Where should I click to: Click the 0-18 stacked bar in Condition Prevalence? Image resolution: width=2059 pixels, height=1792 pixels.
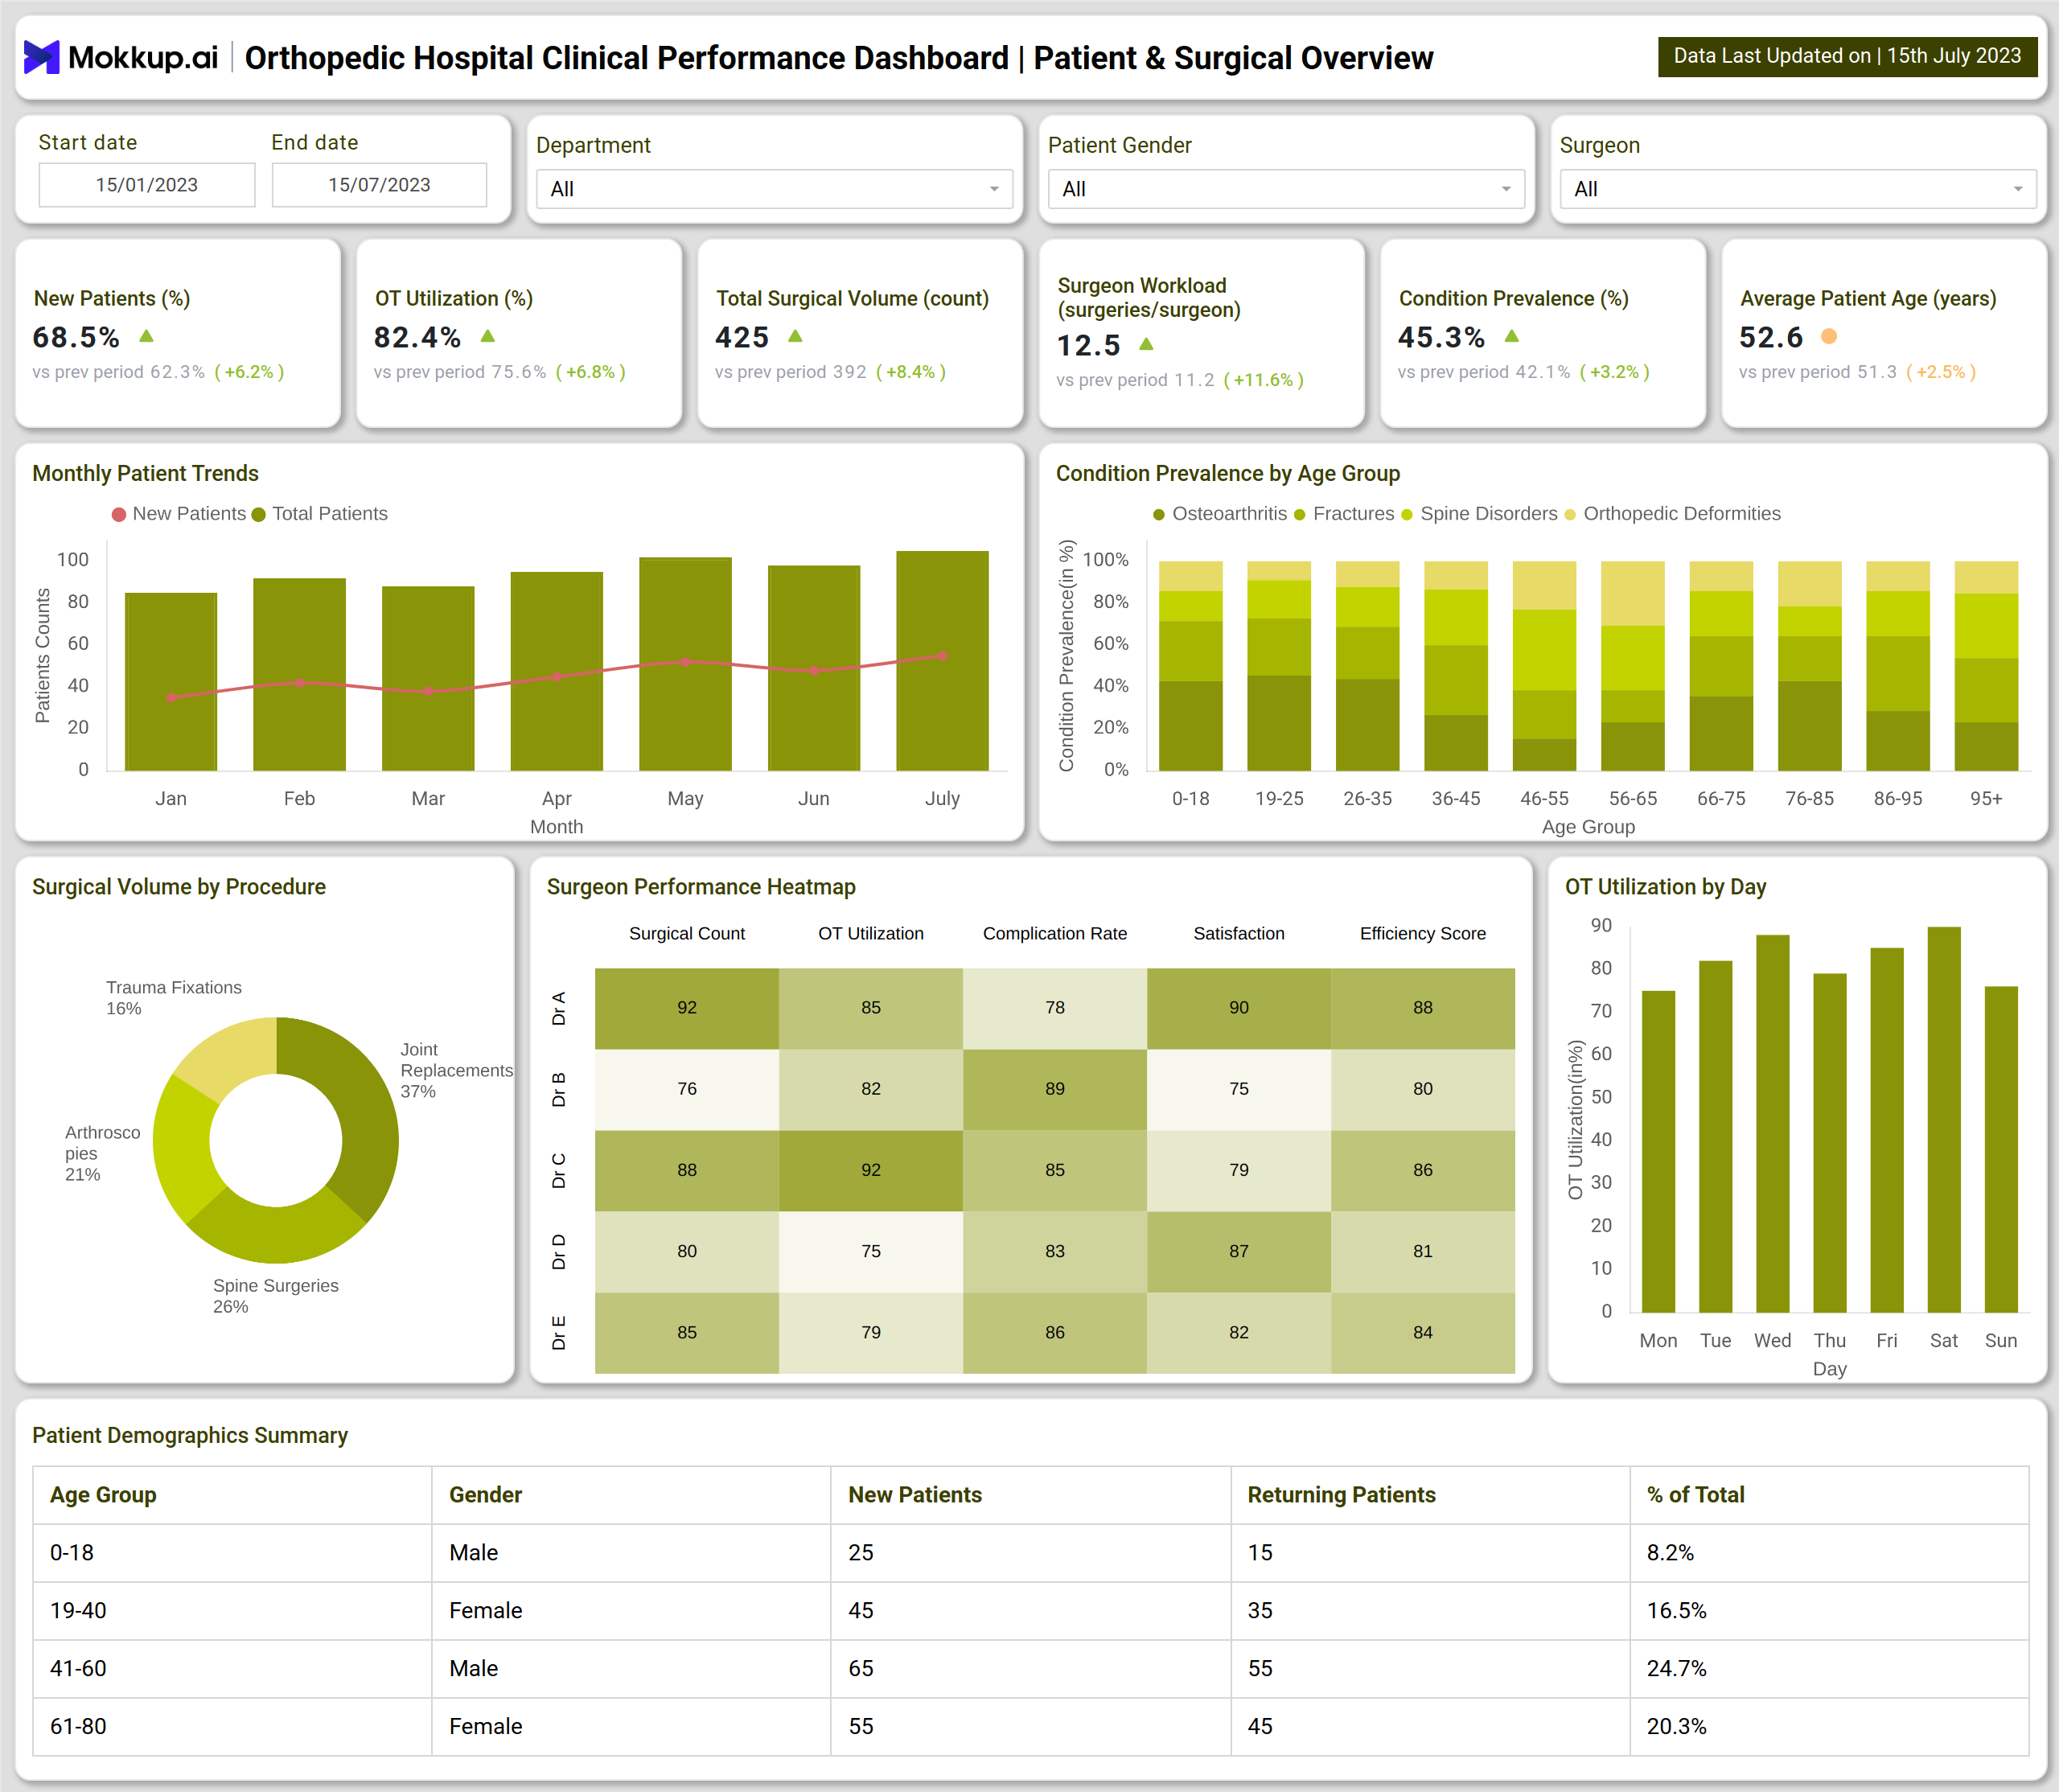click(1190, 666)
